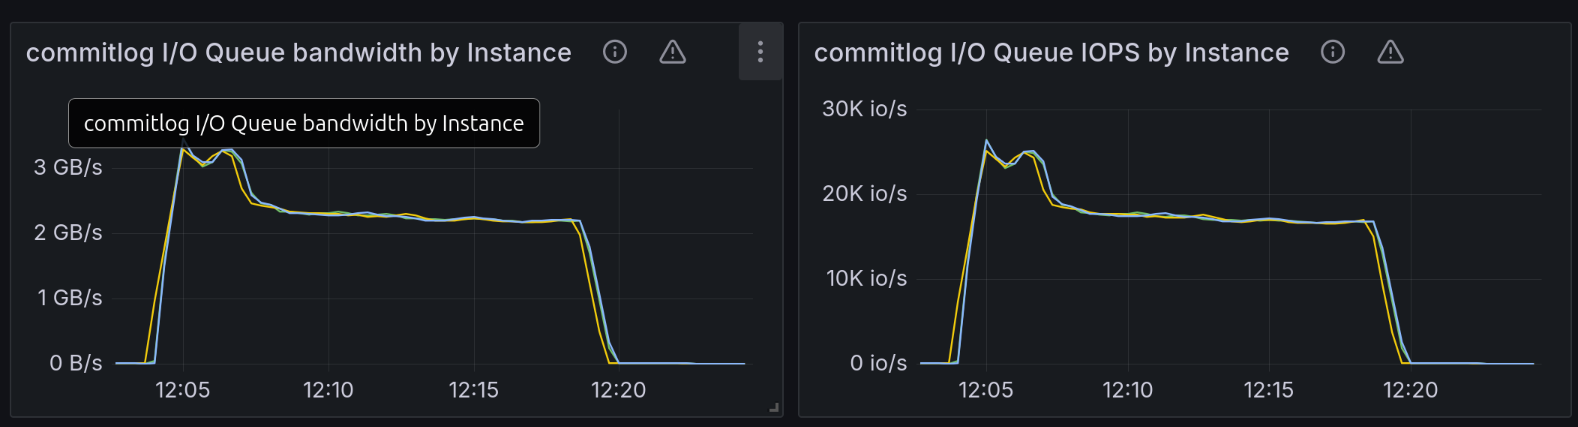Screen dimensions: 1578x427
Task: Click the 3 GB/s y-axis label
Action: pos(68,167)
